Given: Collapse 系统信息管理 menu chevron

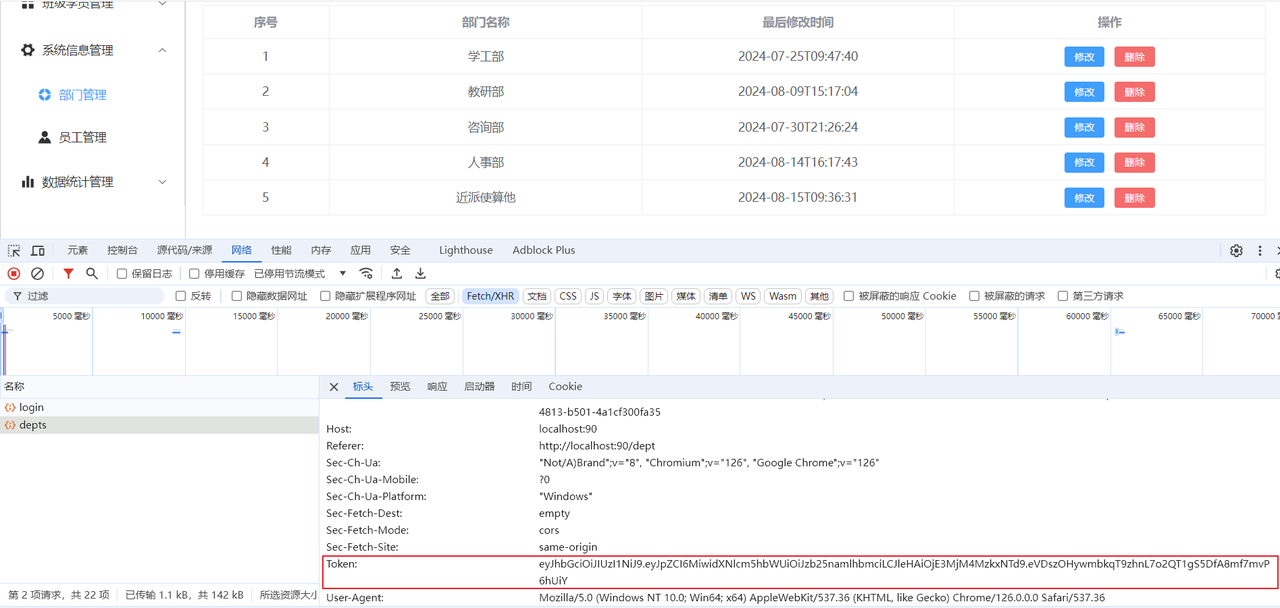Looking at the screenshot, I should click(163, 50).
